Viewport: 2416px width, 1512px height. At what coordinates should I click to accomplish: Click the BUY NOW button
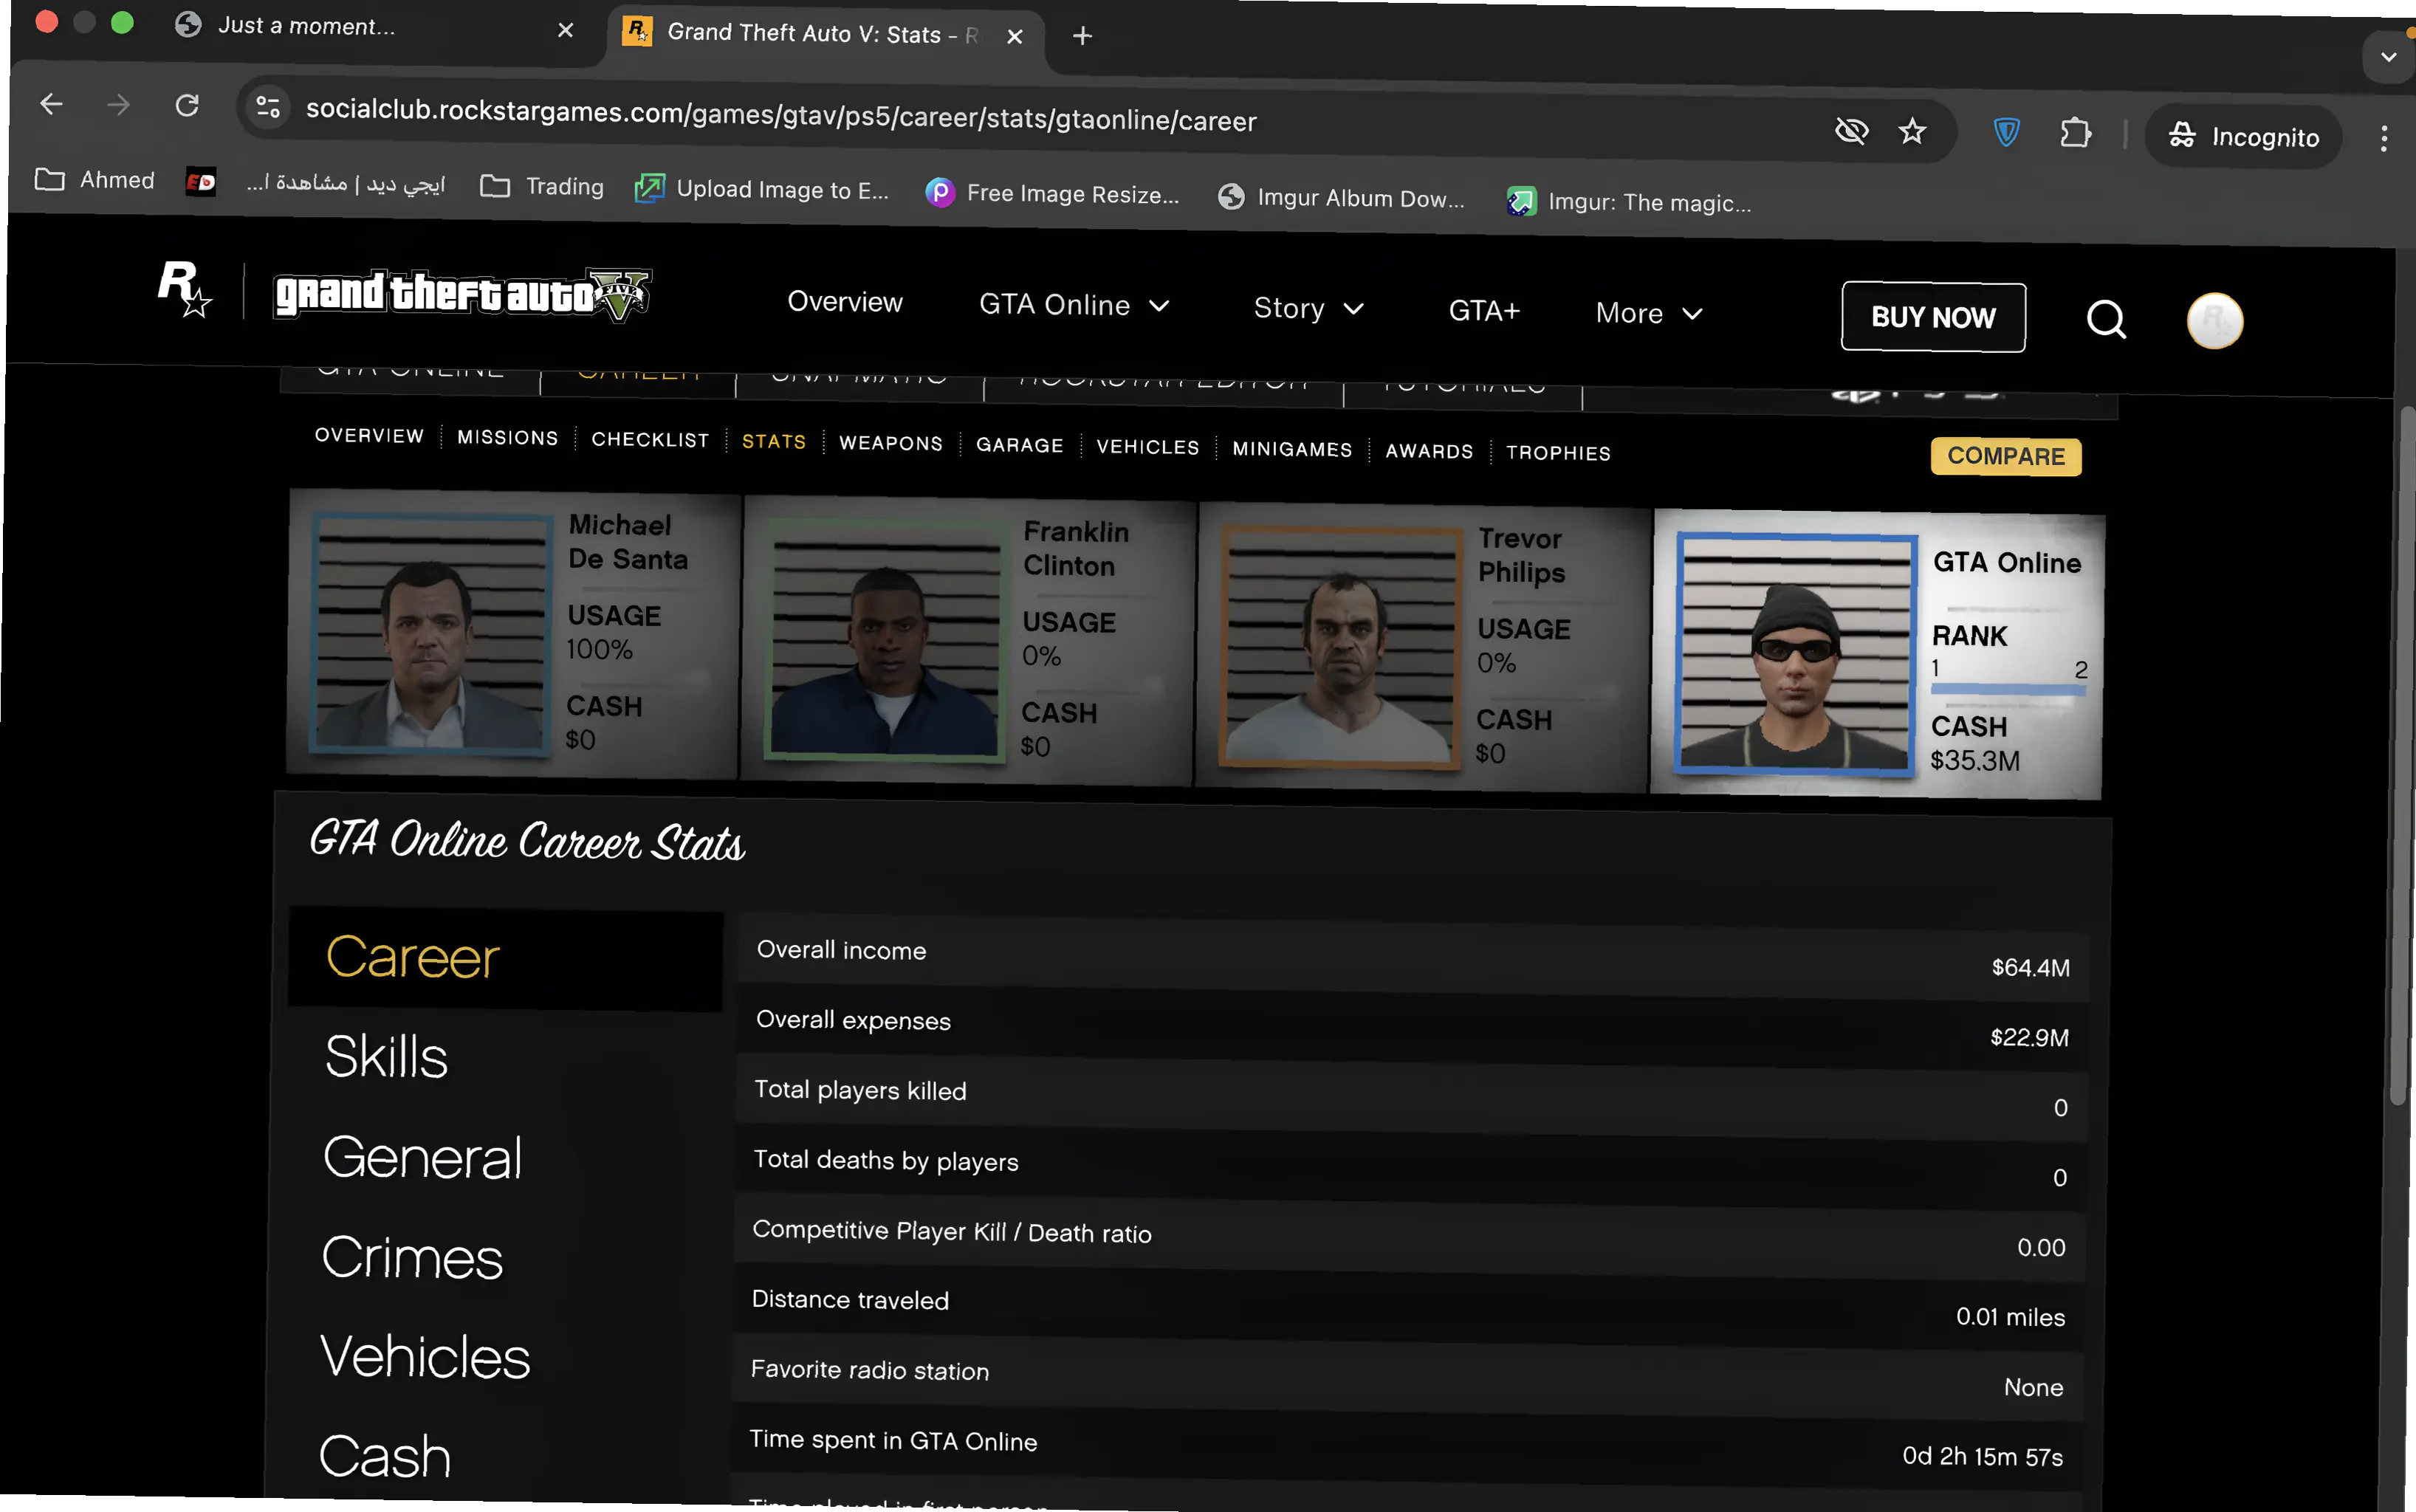point(1932,317)
